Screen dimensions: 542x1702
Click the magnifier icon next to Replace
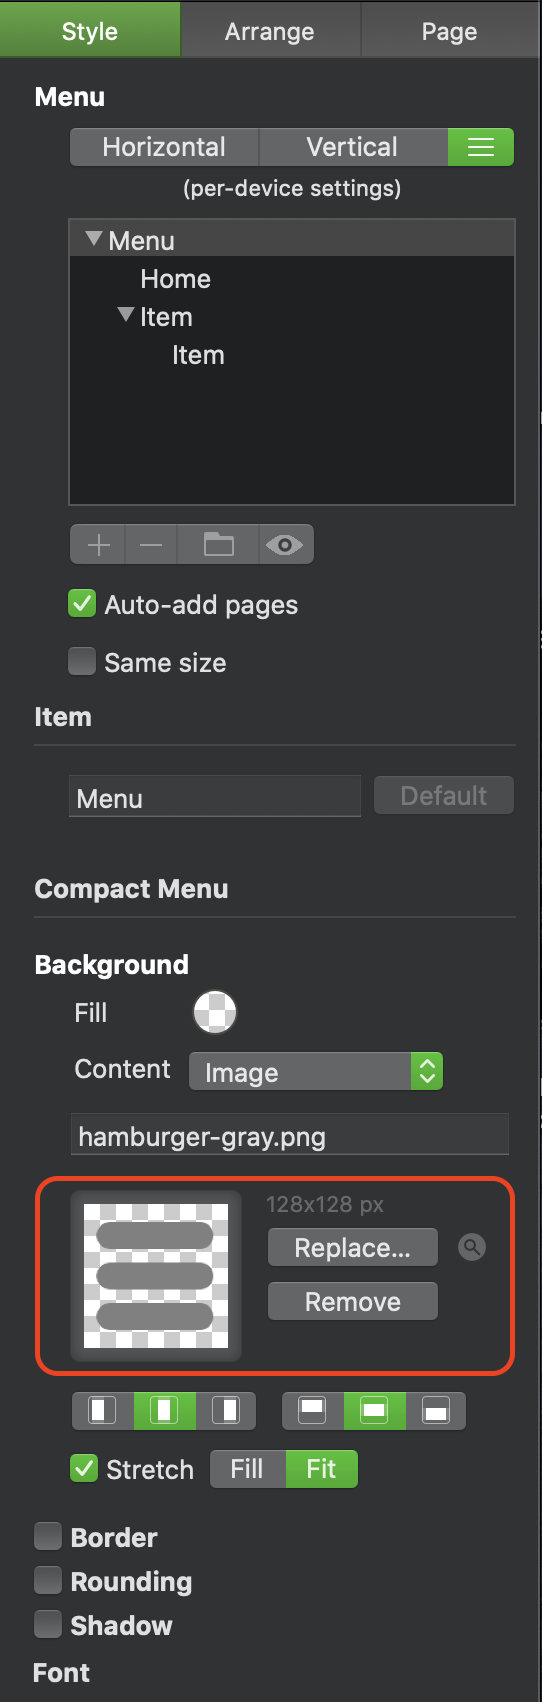coord(472,1247)
